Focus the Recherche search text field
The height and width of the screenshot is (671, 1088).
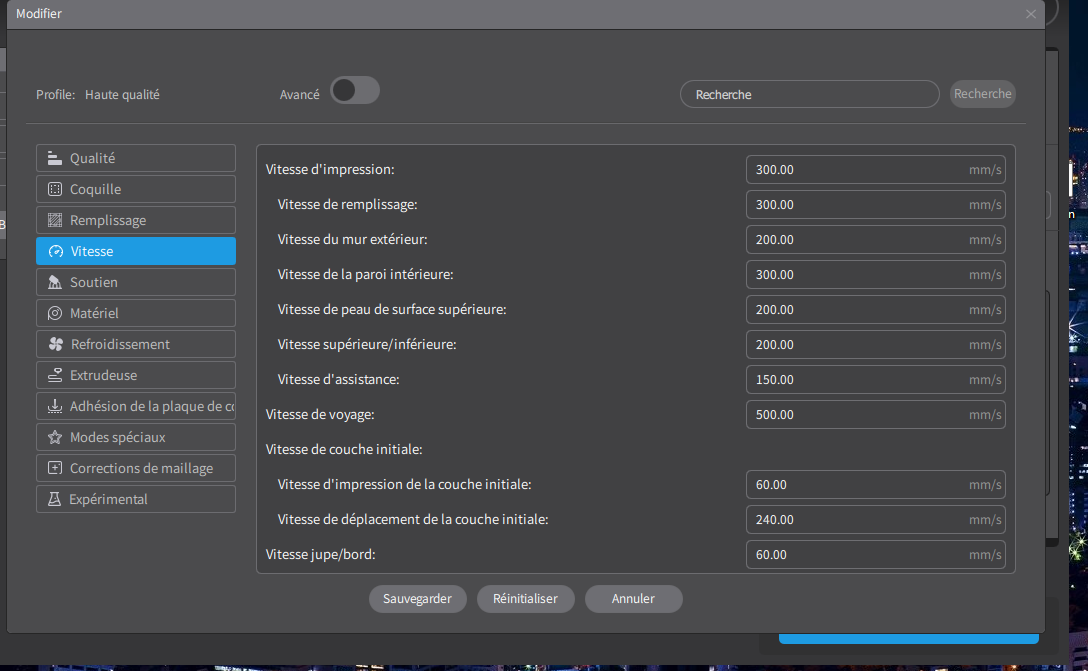click(810, 94)
